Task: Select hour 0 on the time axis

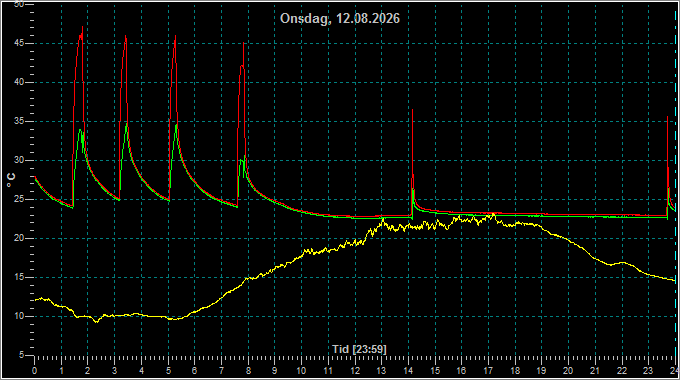Action: tap(35, 371)
